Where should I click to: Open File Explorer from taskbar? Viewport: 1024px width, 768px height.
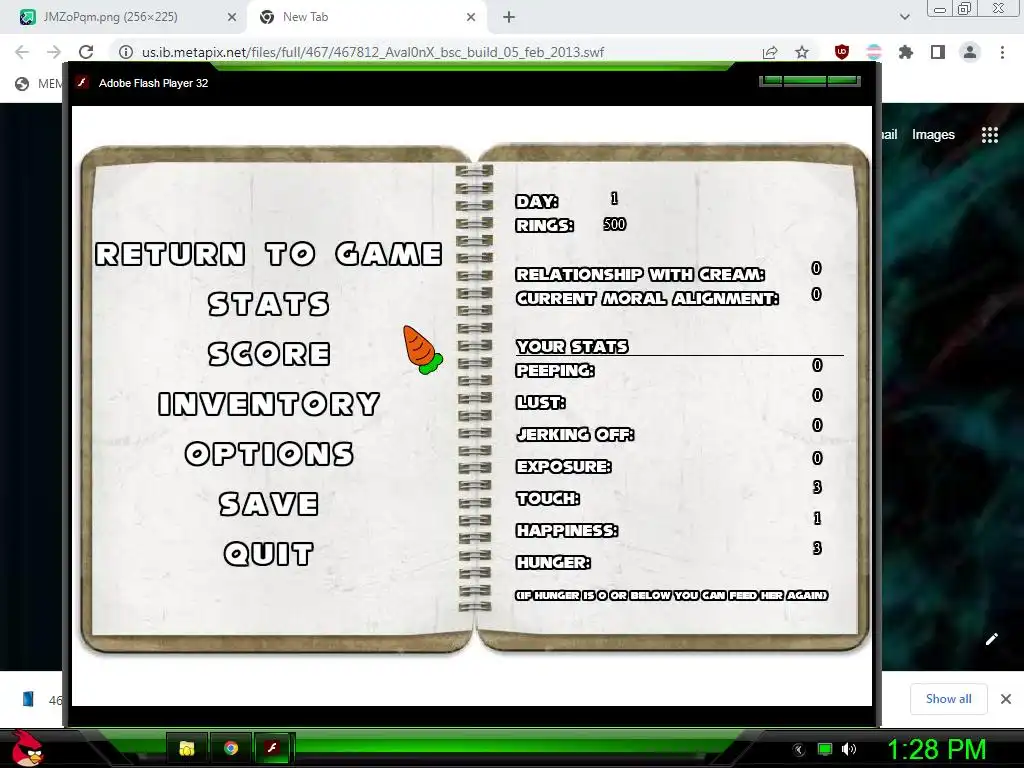(187, 748)
